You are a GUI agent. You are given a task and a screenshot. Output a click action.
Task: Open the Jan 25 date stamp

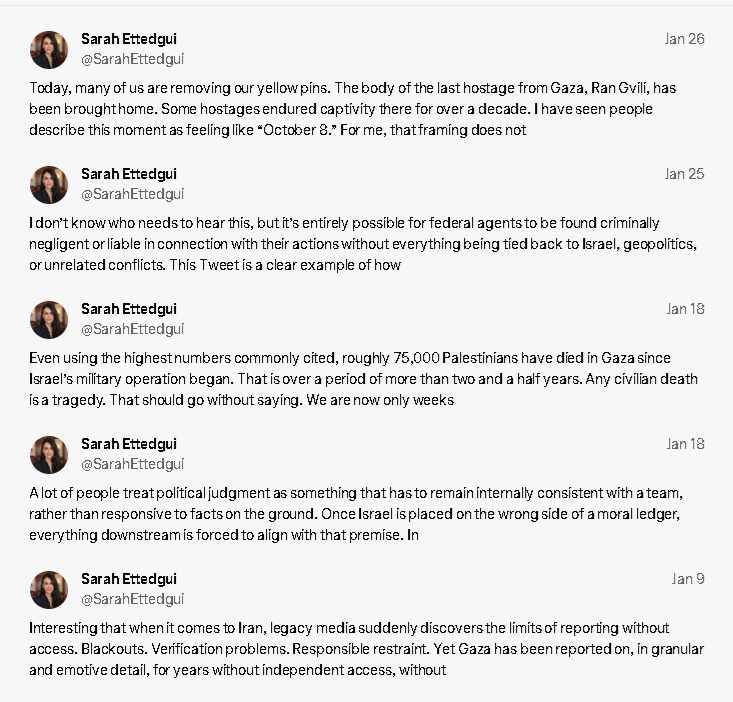click(684, 174)
